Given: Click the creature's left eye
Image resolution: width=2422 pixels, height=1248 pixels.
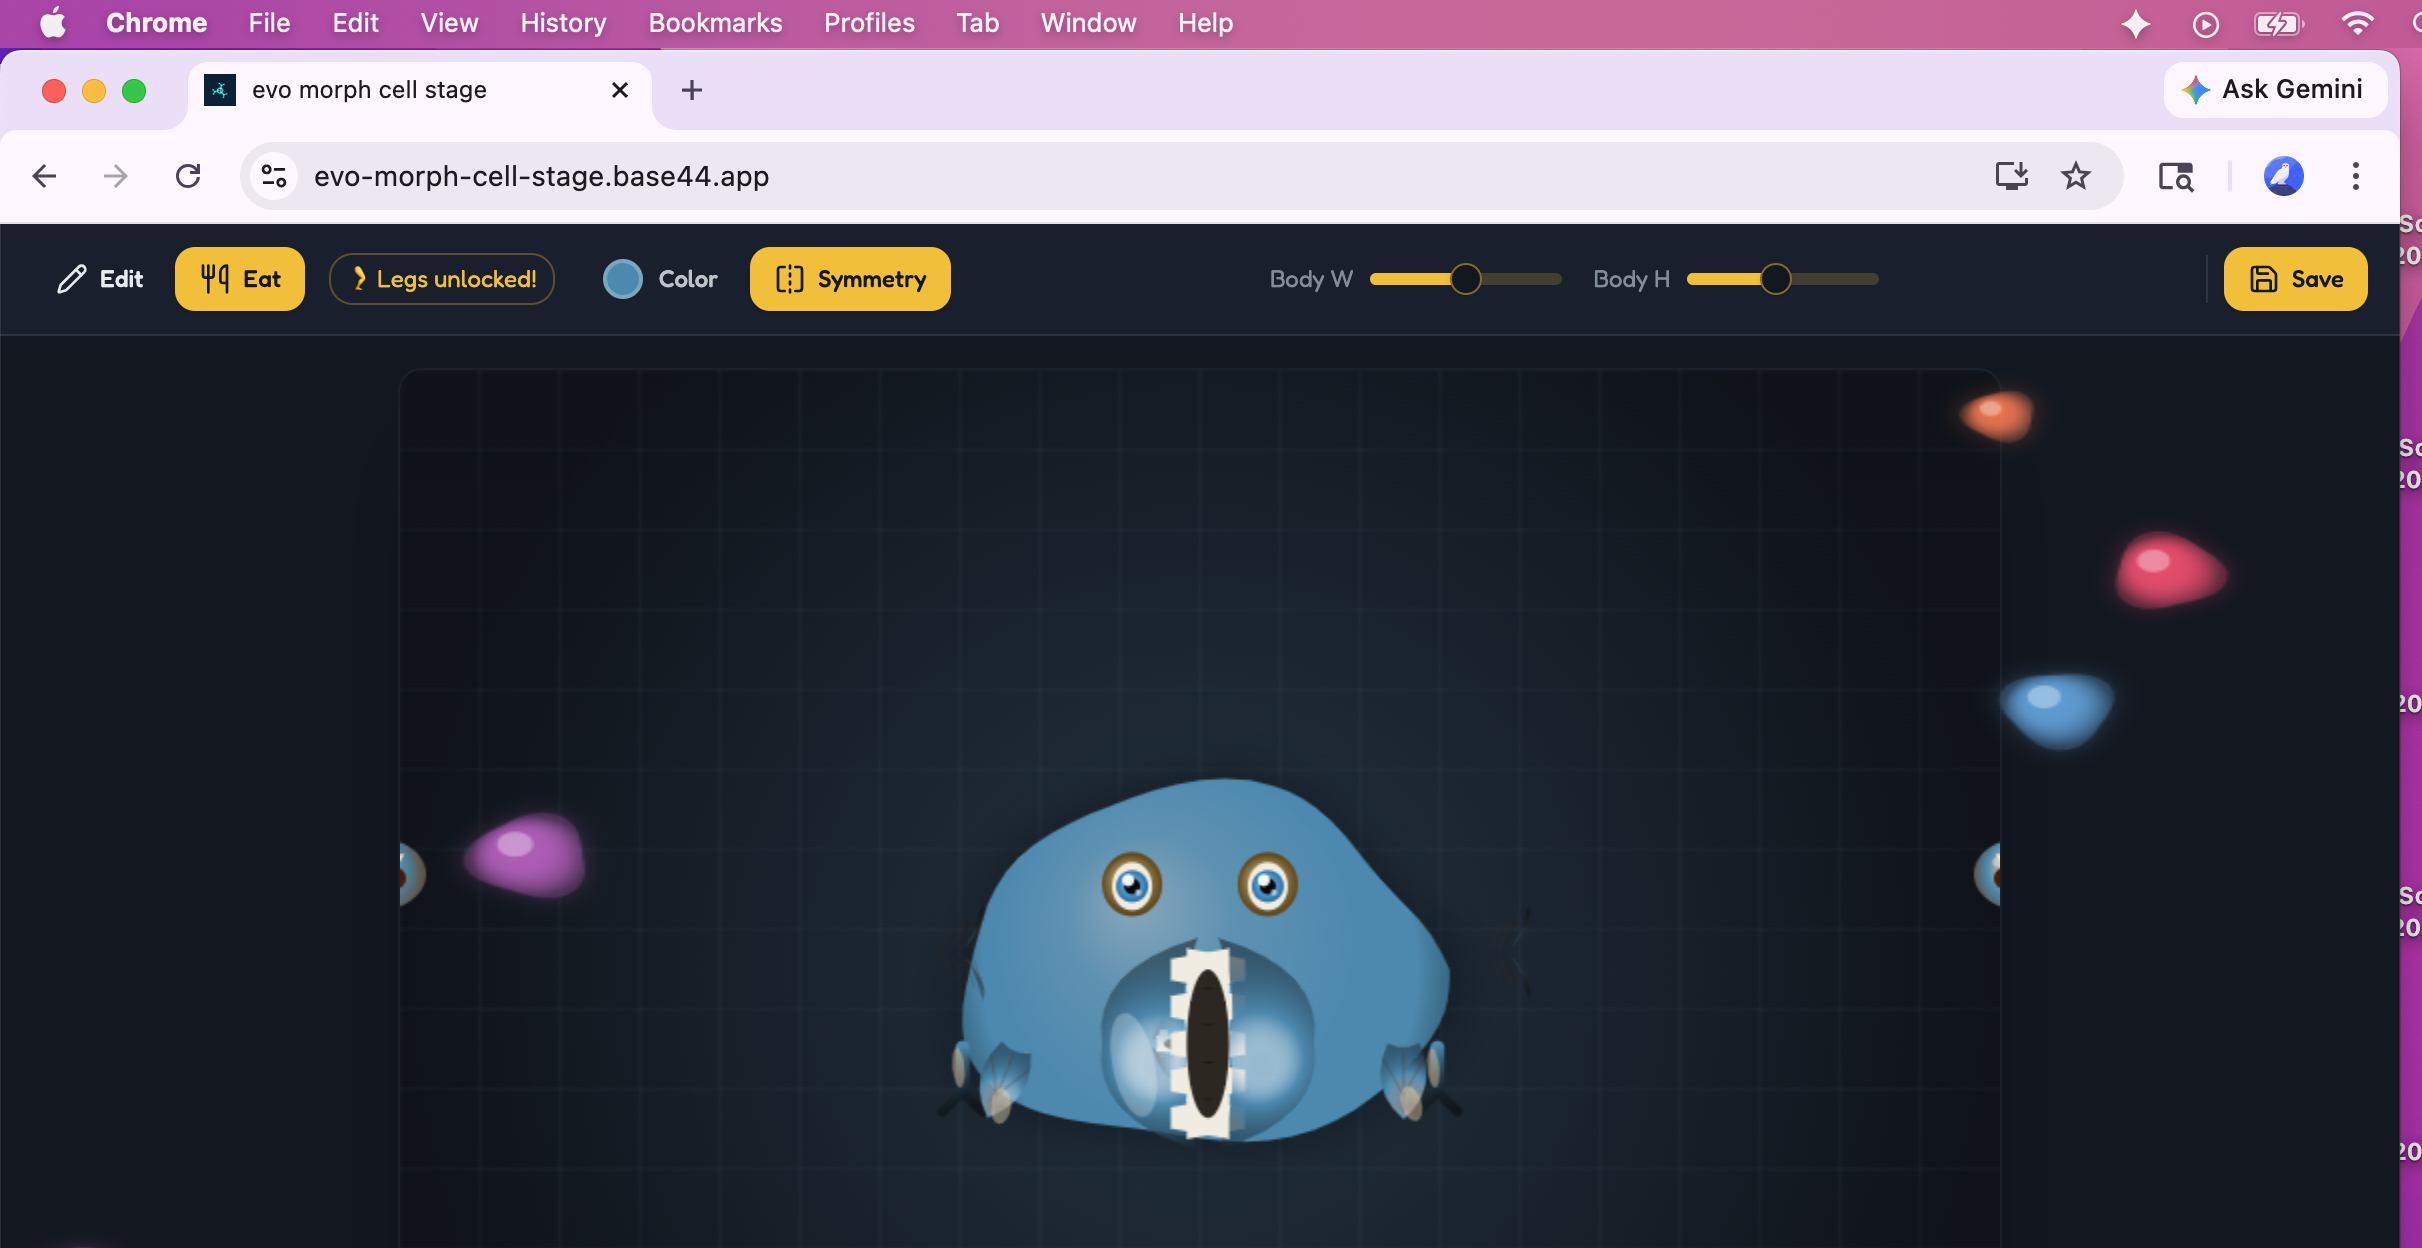Looking at the screenshot, I should point(1132,884).
